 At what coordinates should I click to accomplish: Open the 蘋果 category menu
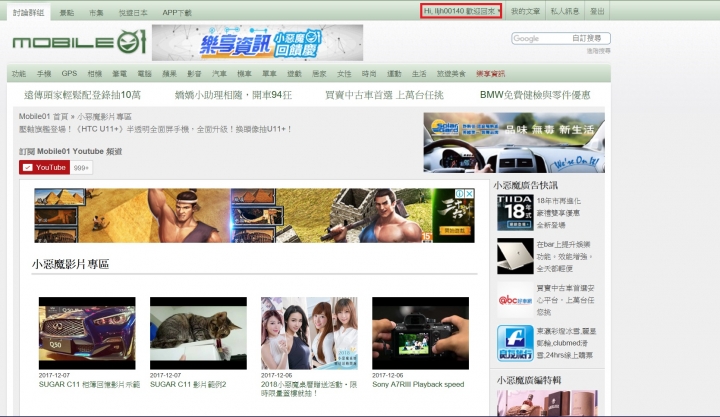pos(169,73)
